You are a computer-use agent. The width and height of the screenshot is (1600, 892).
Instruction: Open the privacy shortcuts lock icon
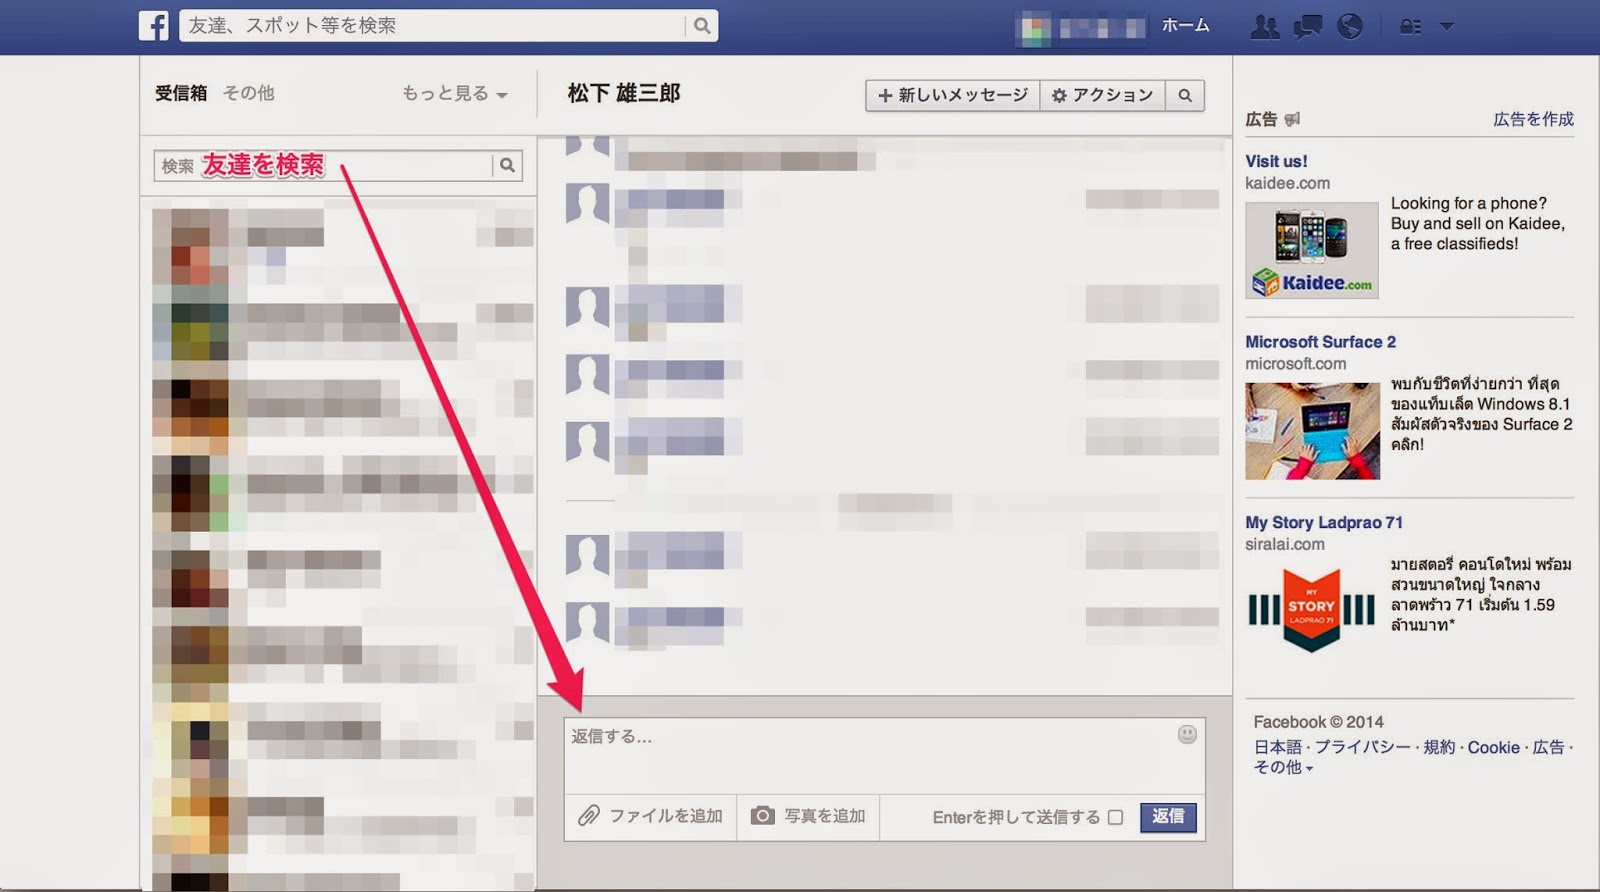coord(1410,27)
